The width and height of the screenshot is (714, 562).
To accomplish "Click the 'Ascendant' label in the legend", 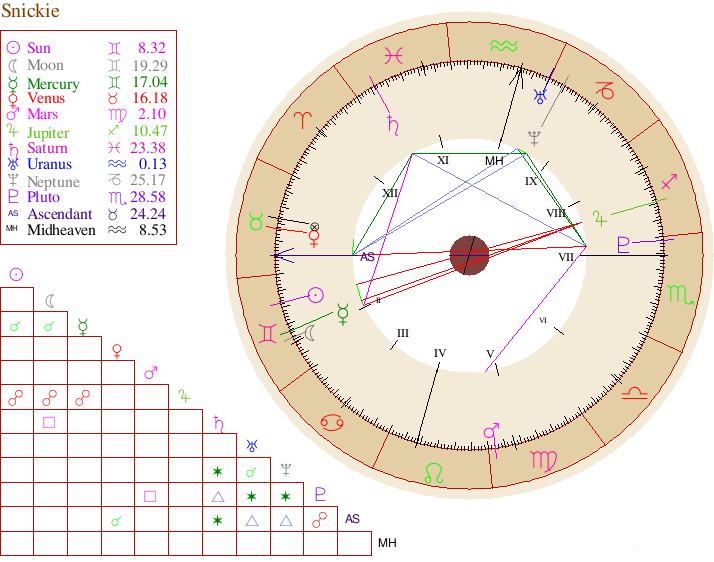I will point(60,214).
